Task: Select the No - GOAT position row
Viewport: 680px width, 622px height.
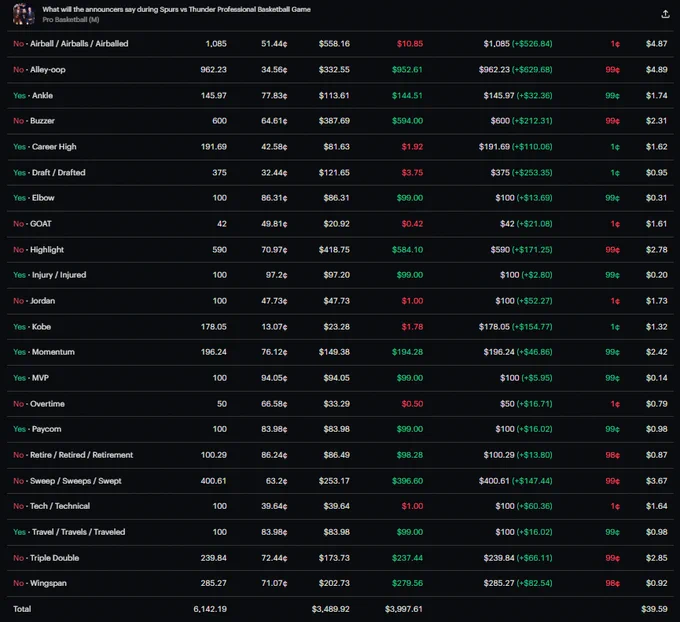Action: [340, 224]
